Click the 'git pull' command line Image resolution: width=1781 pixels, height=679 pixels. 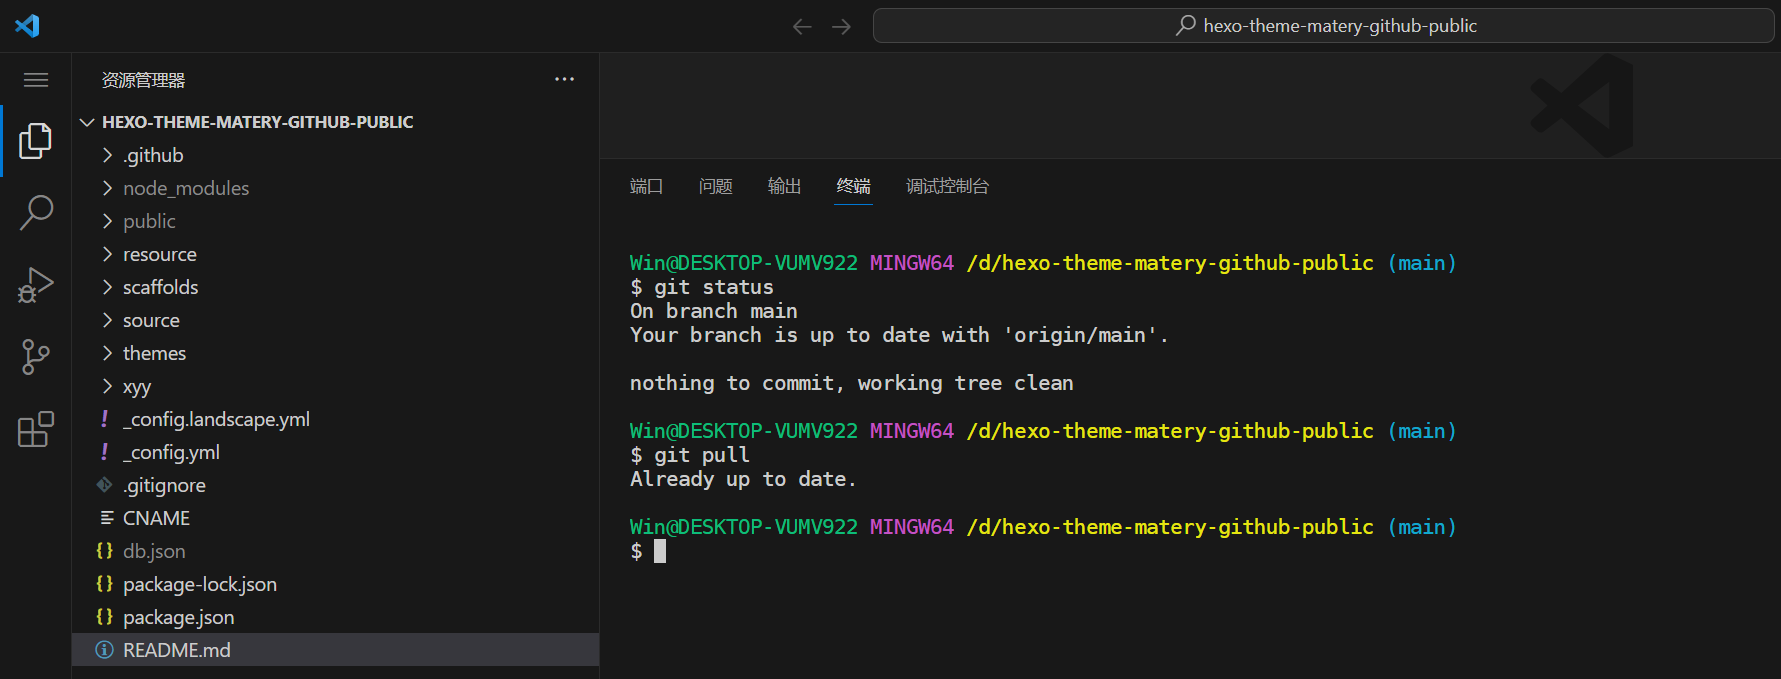[x=689, y=455]
